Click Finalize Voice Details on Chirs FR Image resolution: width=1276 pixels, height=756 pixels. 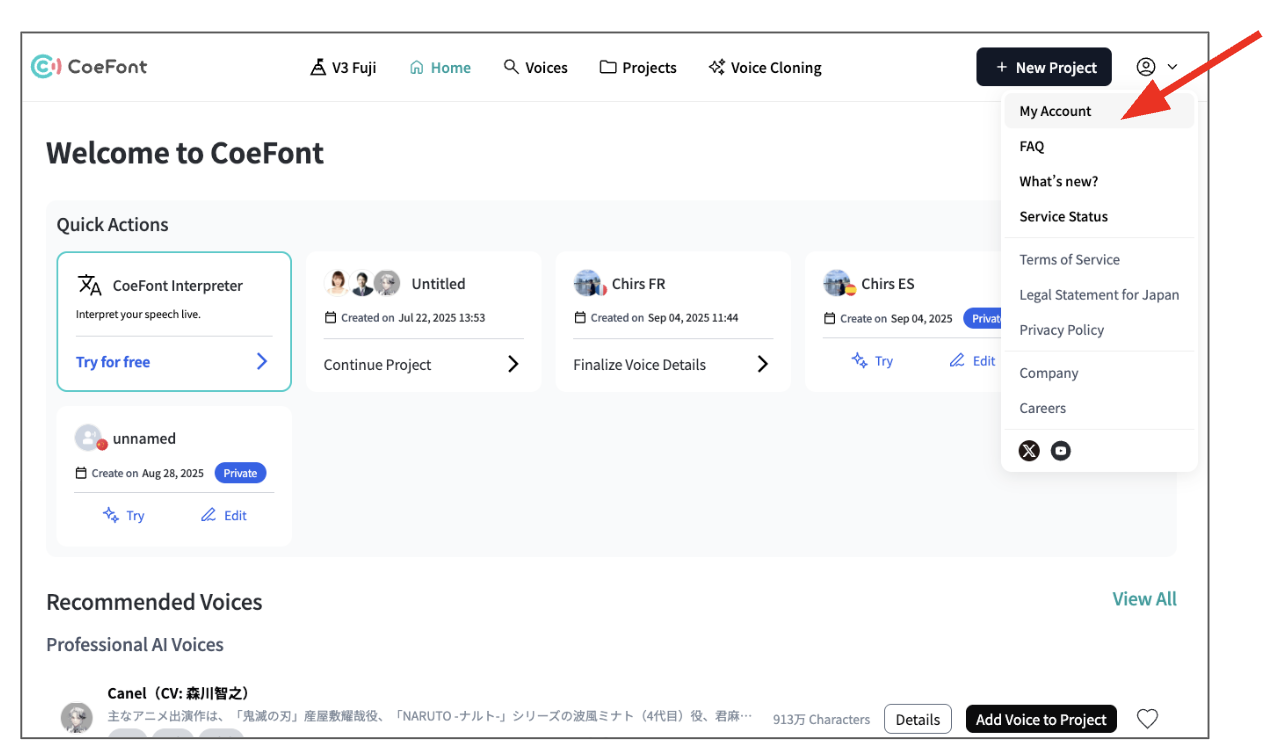coord(639,365)
